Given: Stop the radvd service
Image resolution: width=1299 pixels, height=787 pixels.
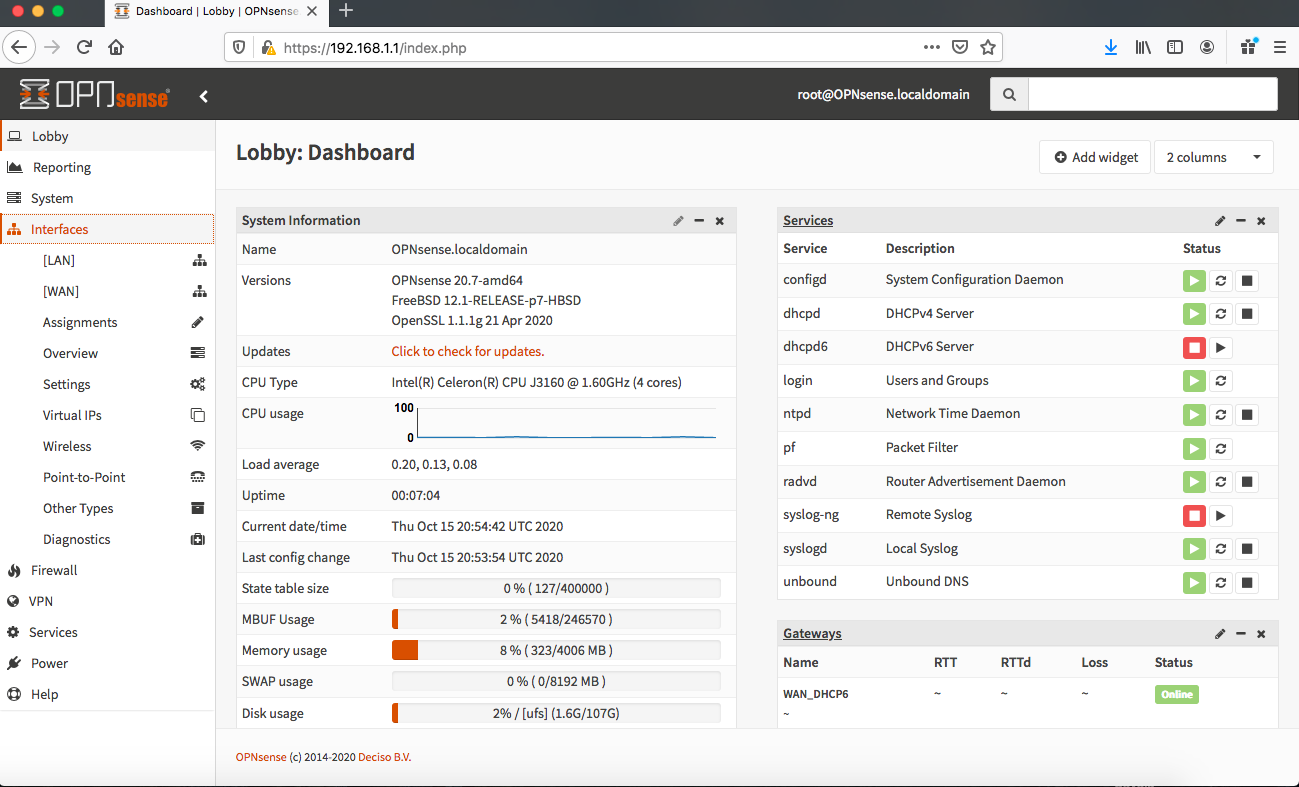Looking at the screenshot, I should [1247, 482].
